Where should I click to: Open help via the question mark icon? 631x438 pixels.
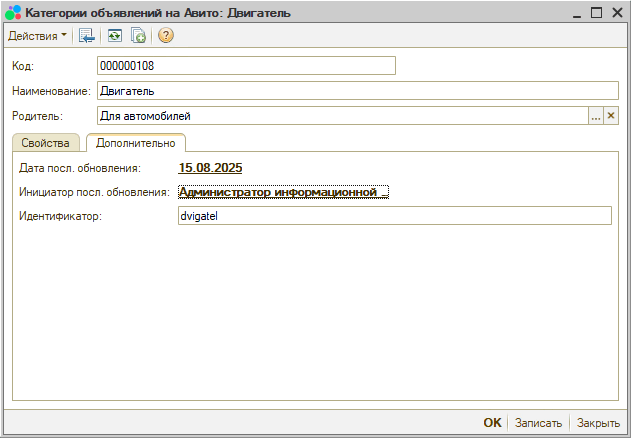(x=166, y=36)
